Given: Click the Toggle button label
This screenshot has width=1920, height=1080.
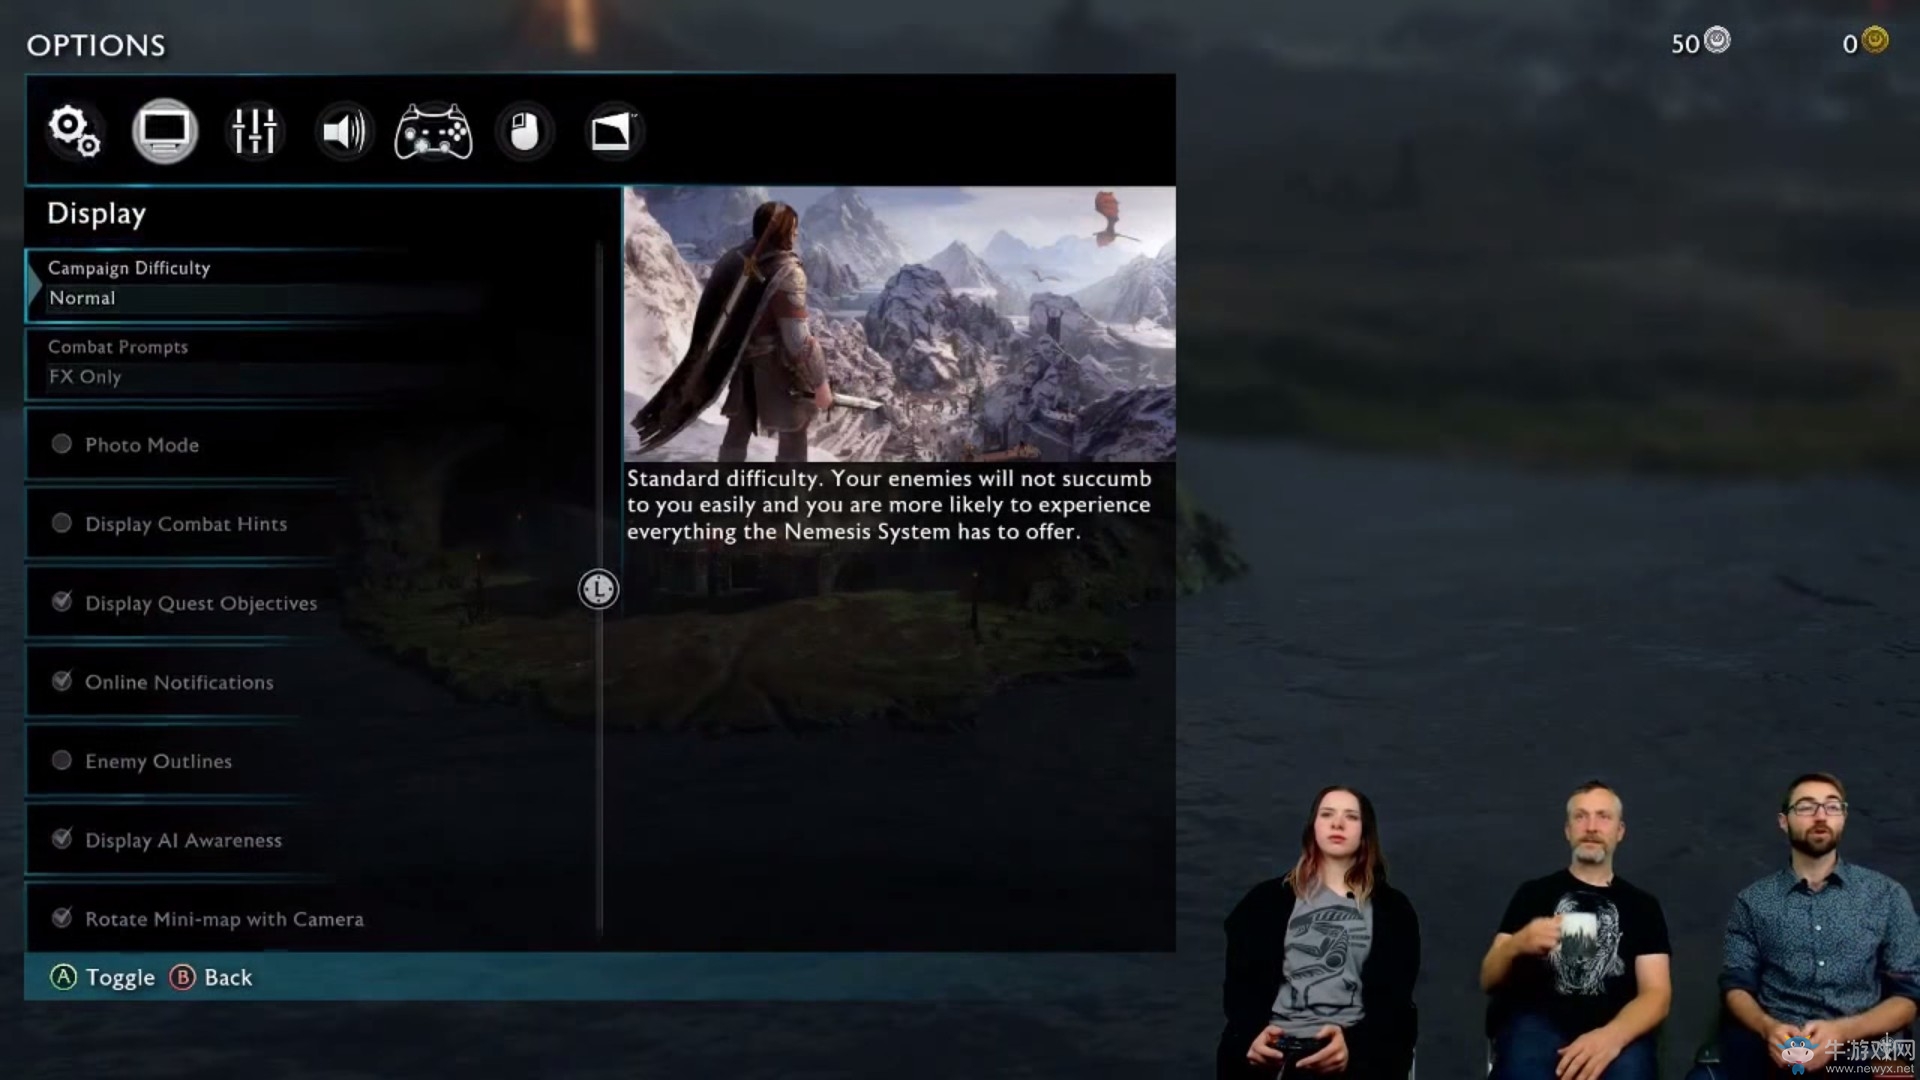Looking at the screenshot, I should (x=120, y=978).
